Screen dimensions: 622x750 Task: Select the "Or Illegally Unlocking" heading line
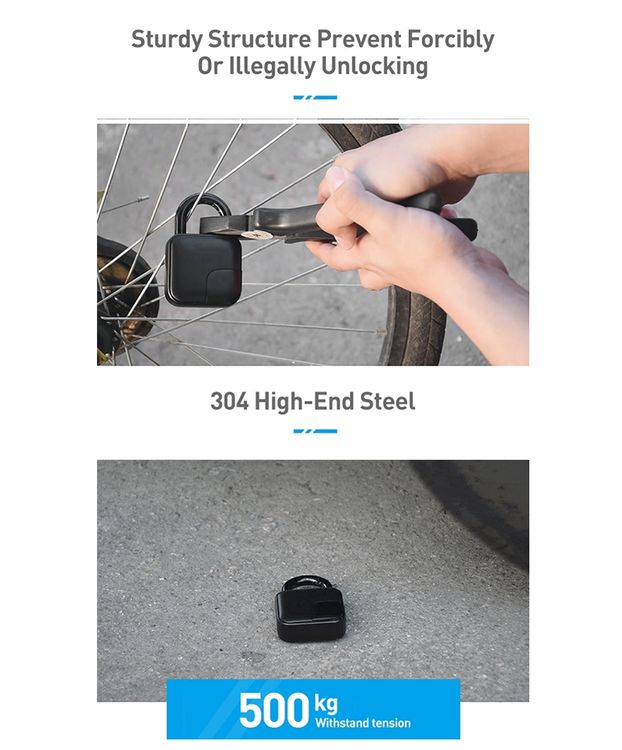tap(312, 66)
